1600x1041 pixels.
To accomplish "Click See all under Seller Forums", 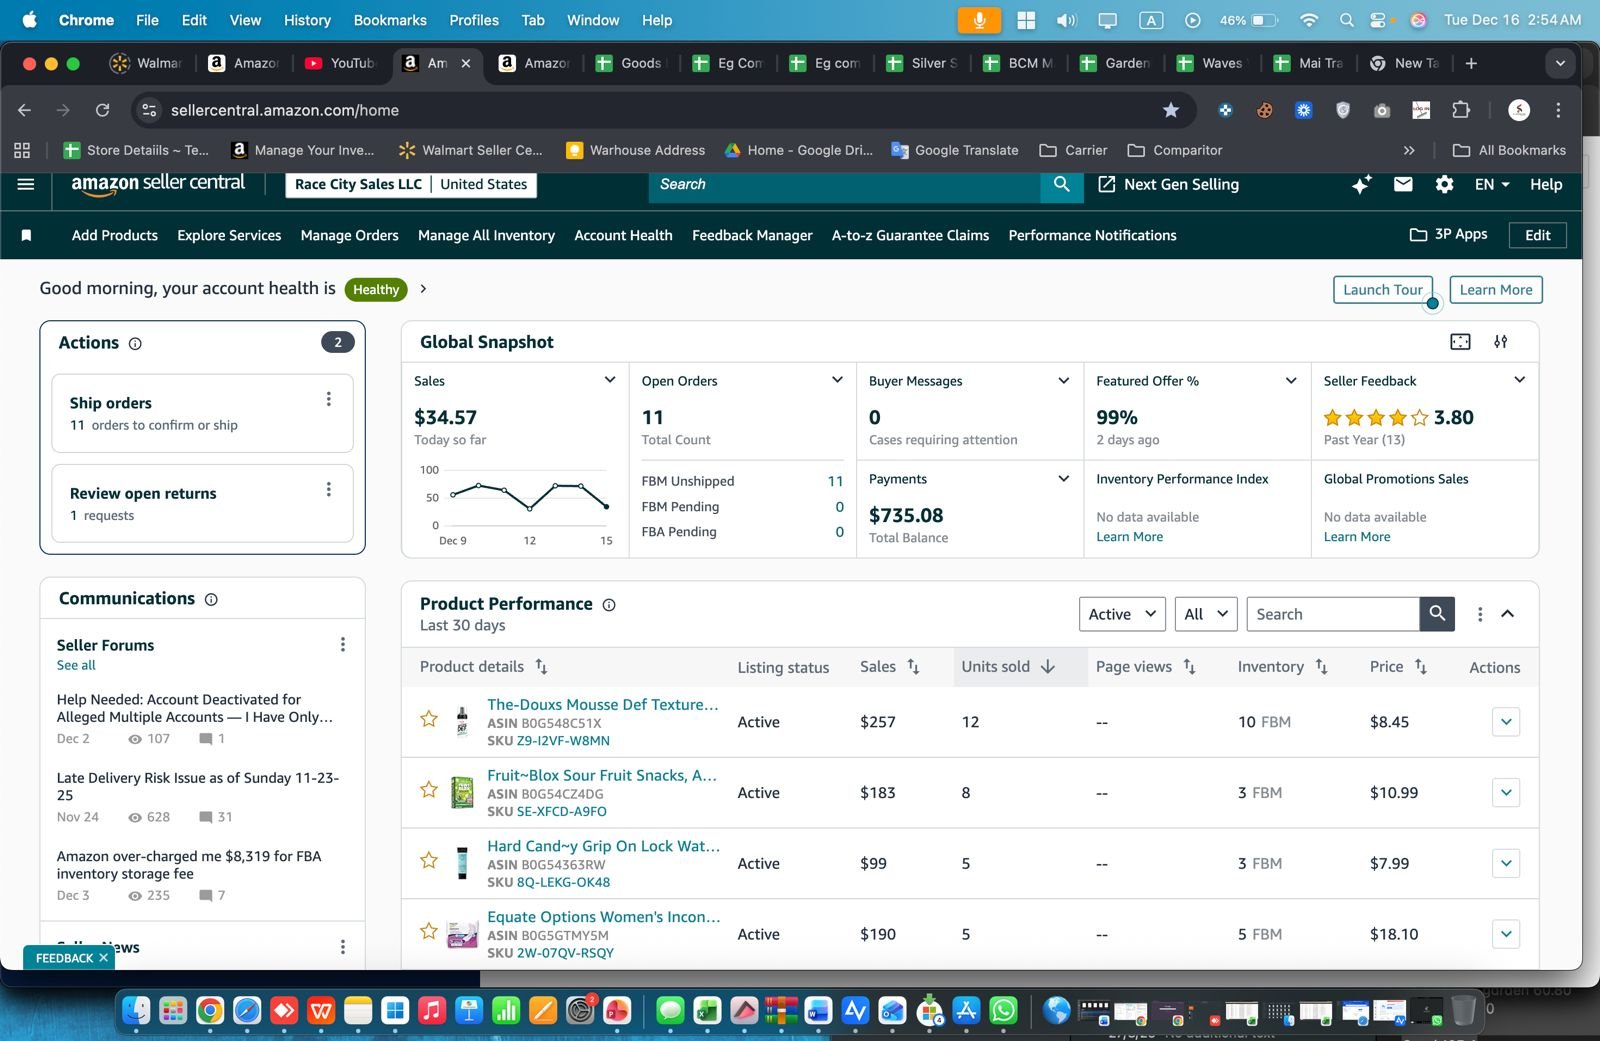I will pos(76,664).
